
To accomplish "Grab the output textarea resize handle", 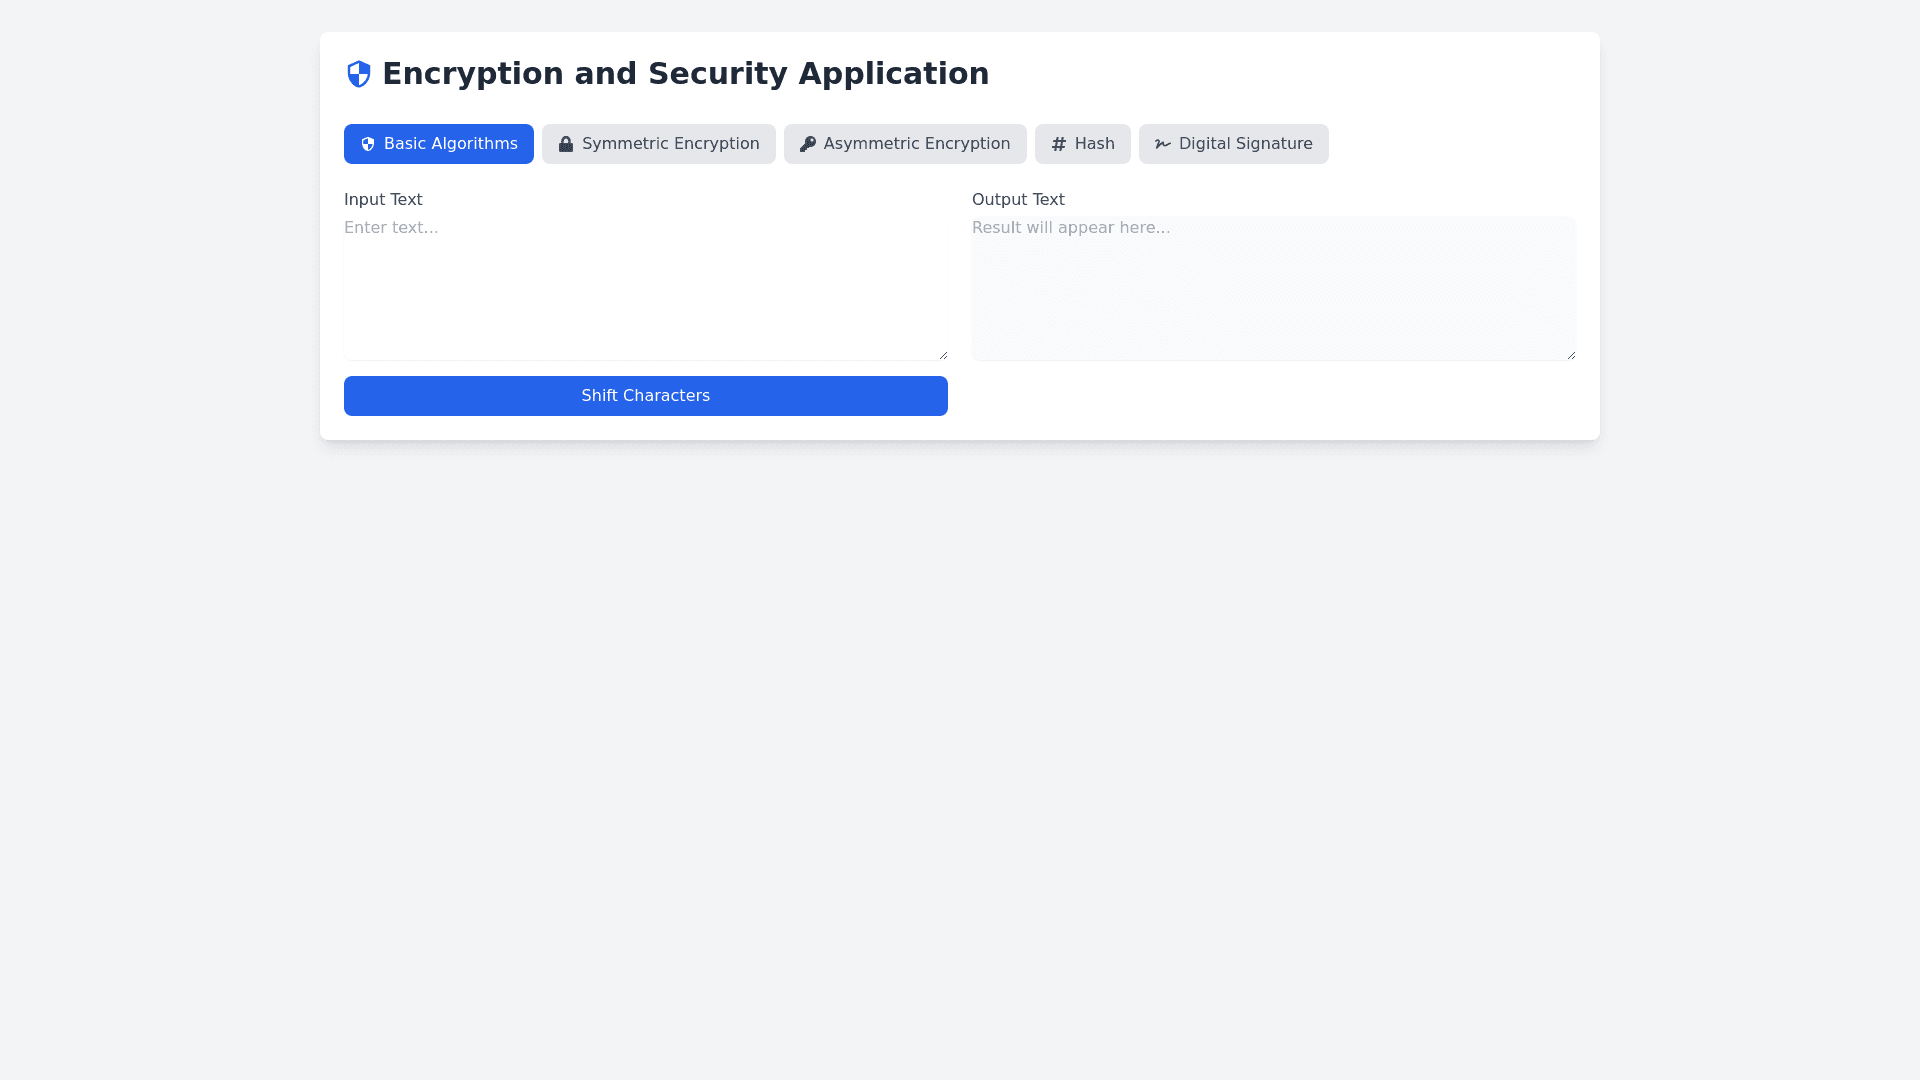I will pyautogui.click(x=1571, y=355).
